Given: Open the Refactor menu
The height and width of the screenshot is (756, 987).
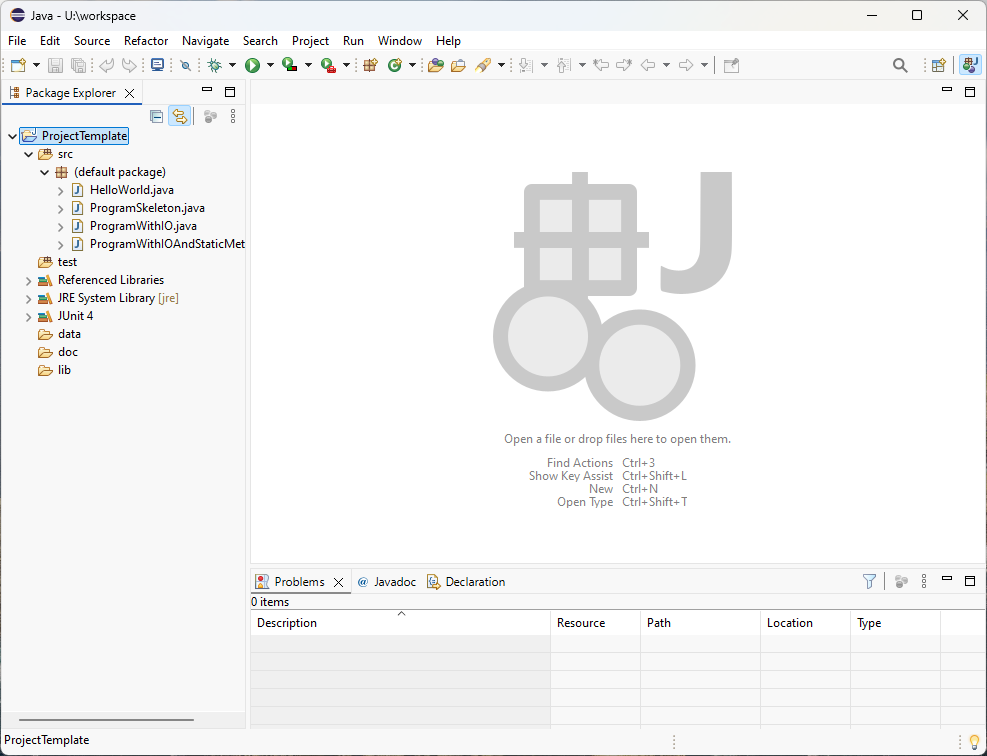Looking at the screenshot, I should tap(146, 41).
